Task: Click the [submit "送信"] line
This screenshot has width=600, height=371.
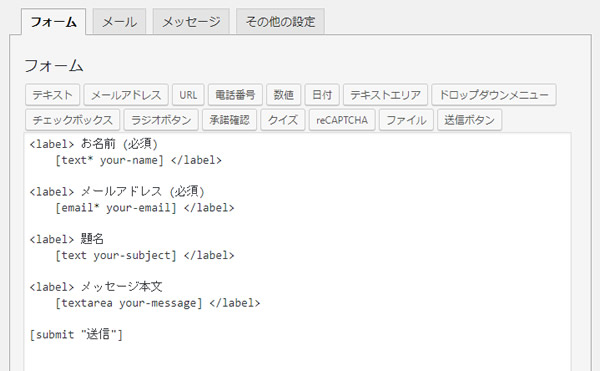Action: [x=77, y=335]
